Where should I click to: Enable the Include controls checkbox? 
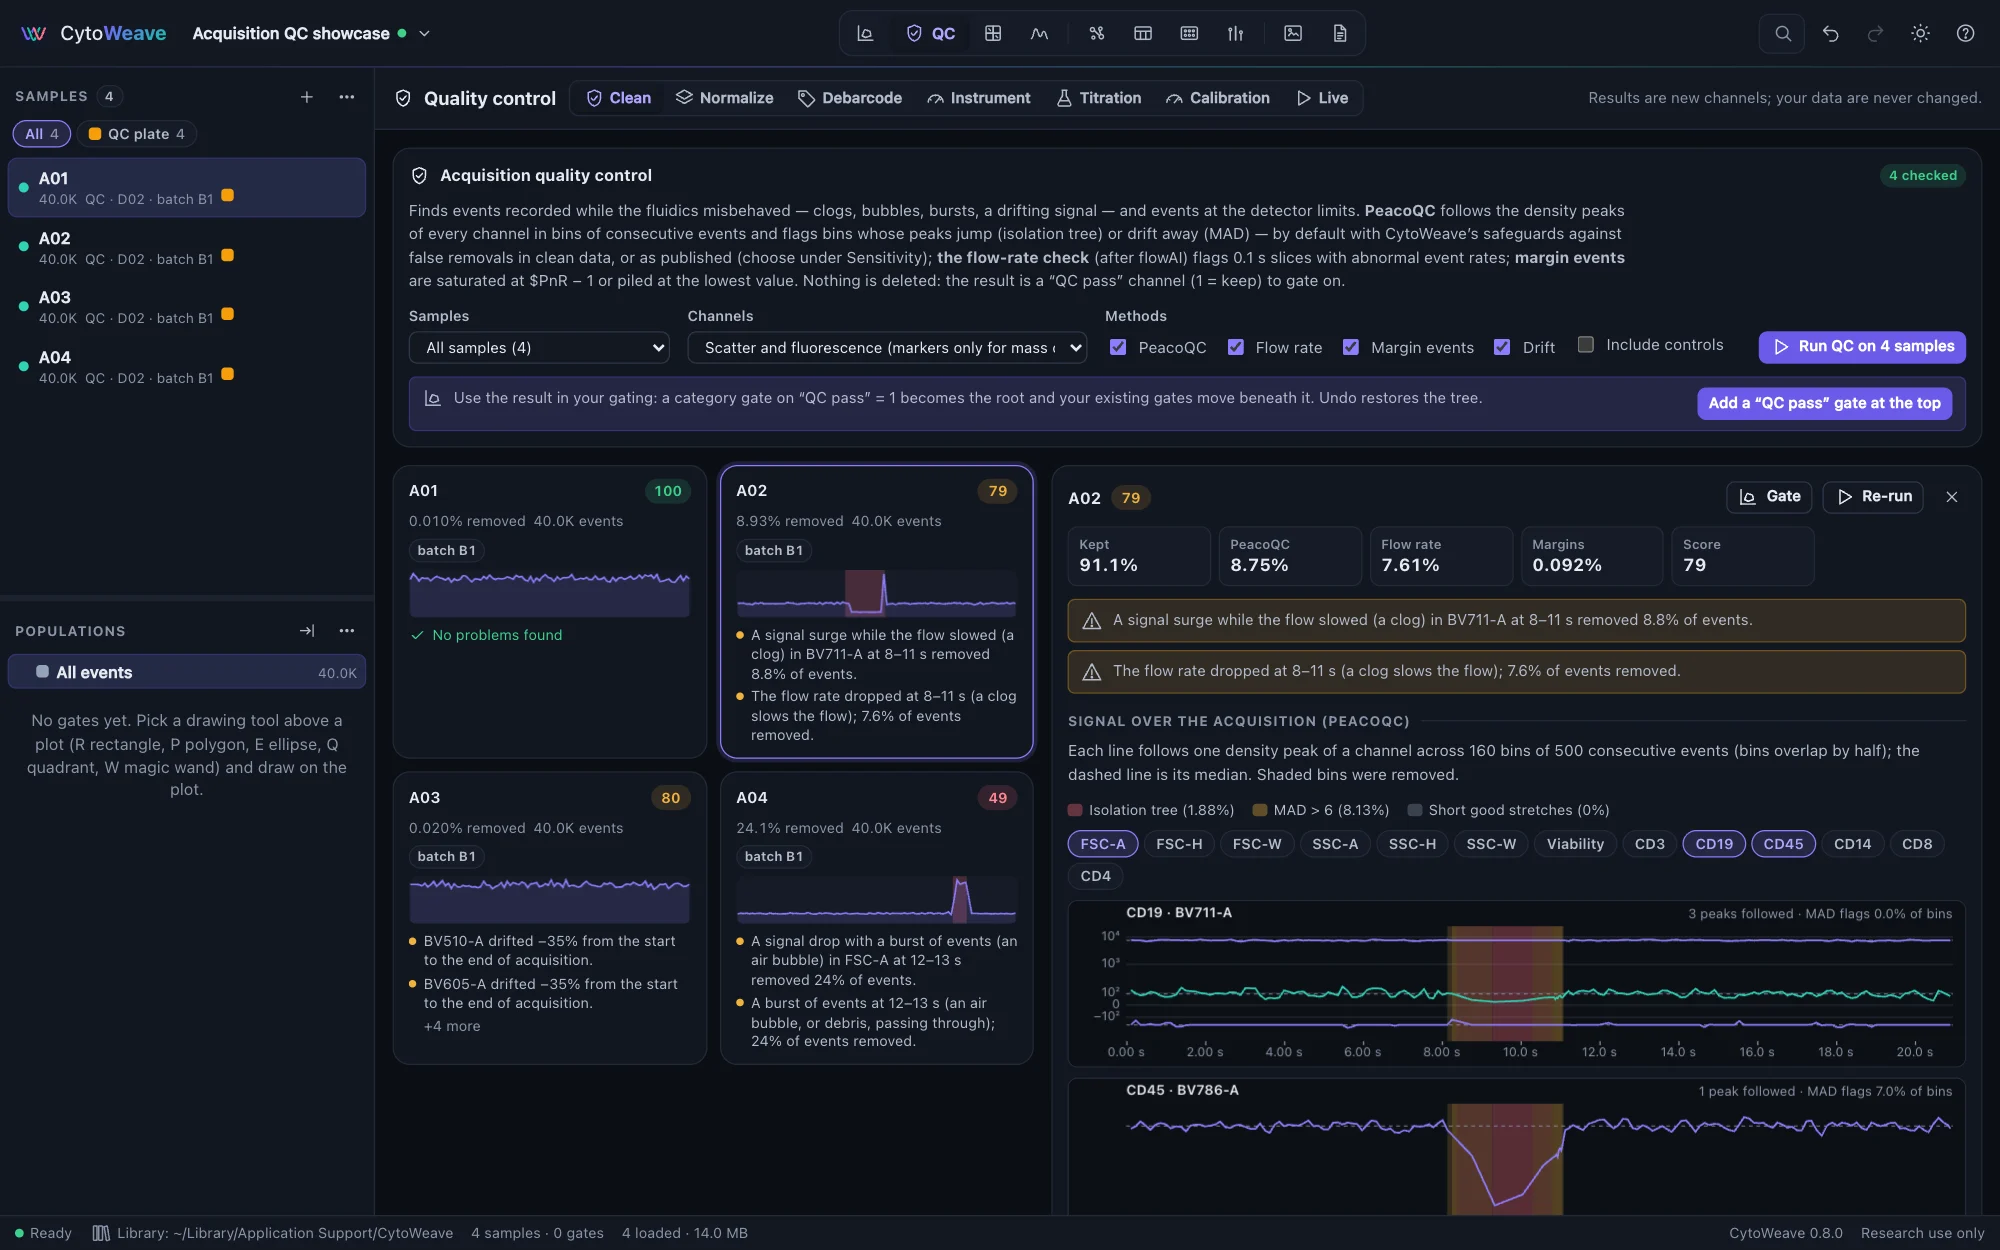click(x=1586, y=344)
